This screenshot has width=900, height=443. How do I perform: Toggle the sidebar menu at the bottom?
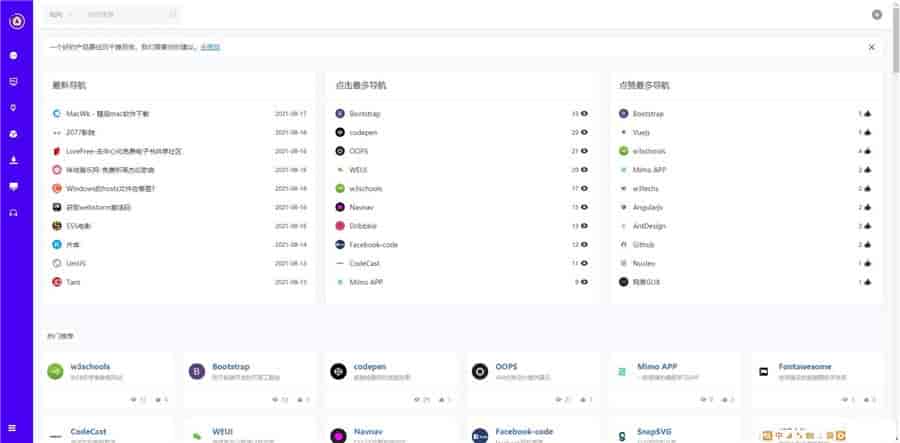pos(13,428)
